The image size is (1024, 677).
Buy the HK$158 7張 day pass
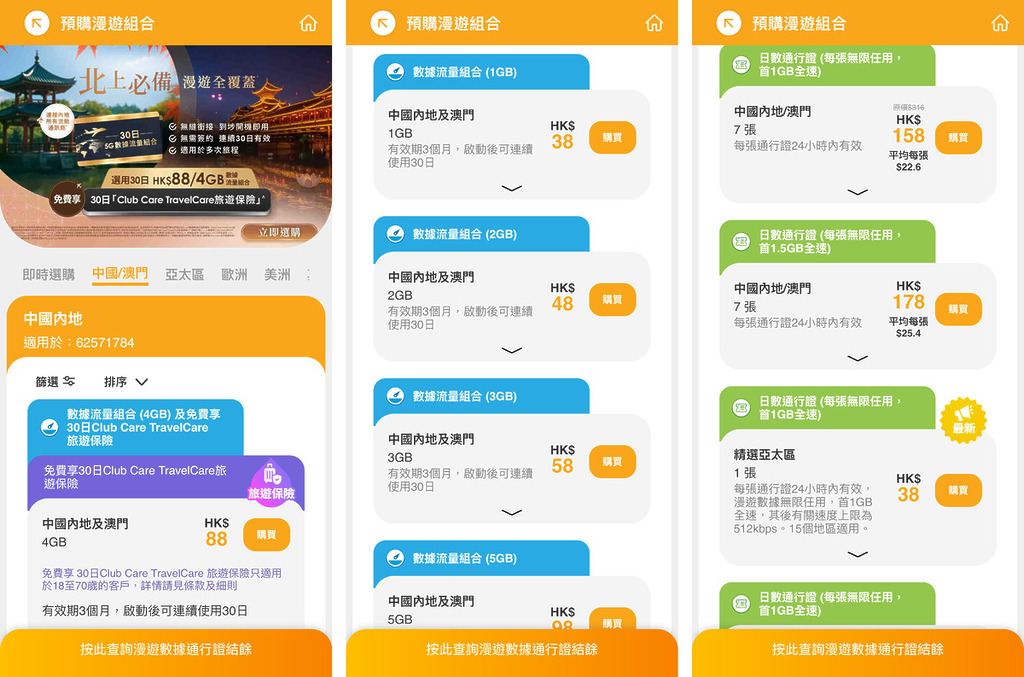coord(958,138)
